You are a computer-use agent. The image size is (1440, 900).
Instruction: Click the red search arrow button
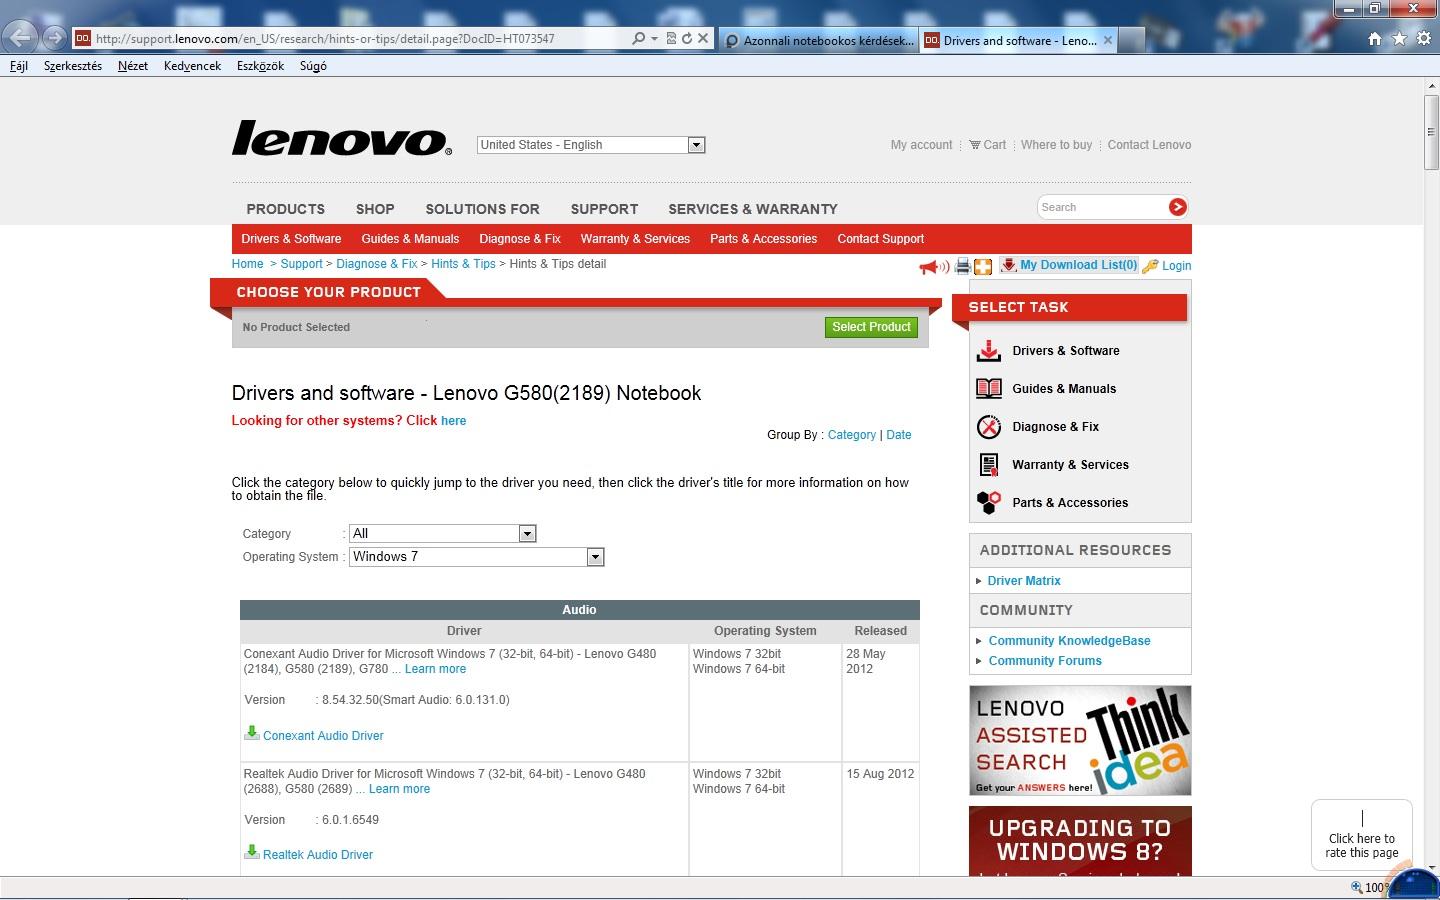1178,207
